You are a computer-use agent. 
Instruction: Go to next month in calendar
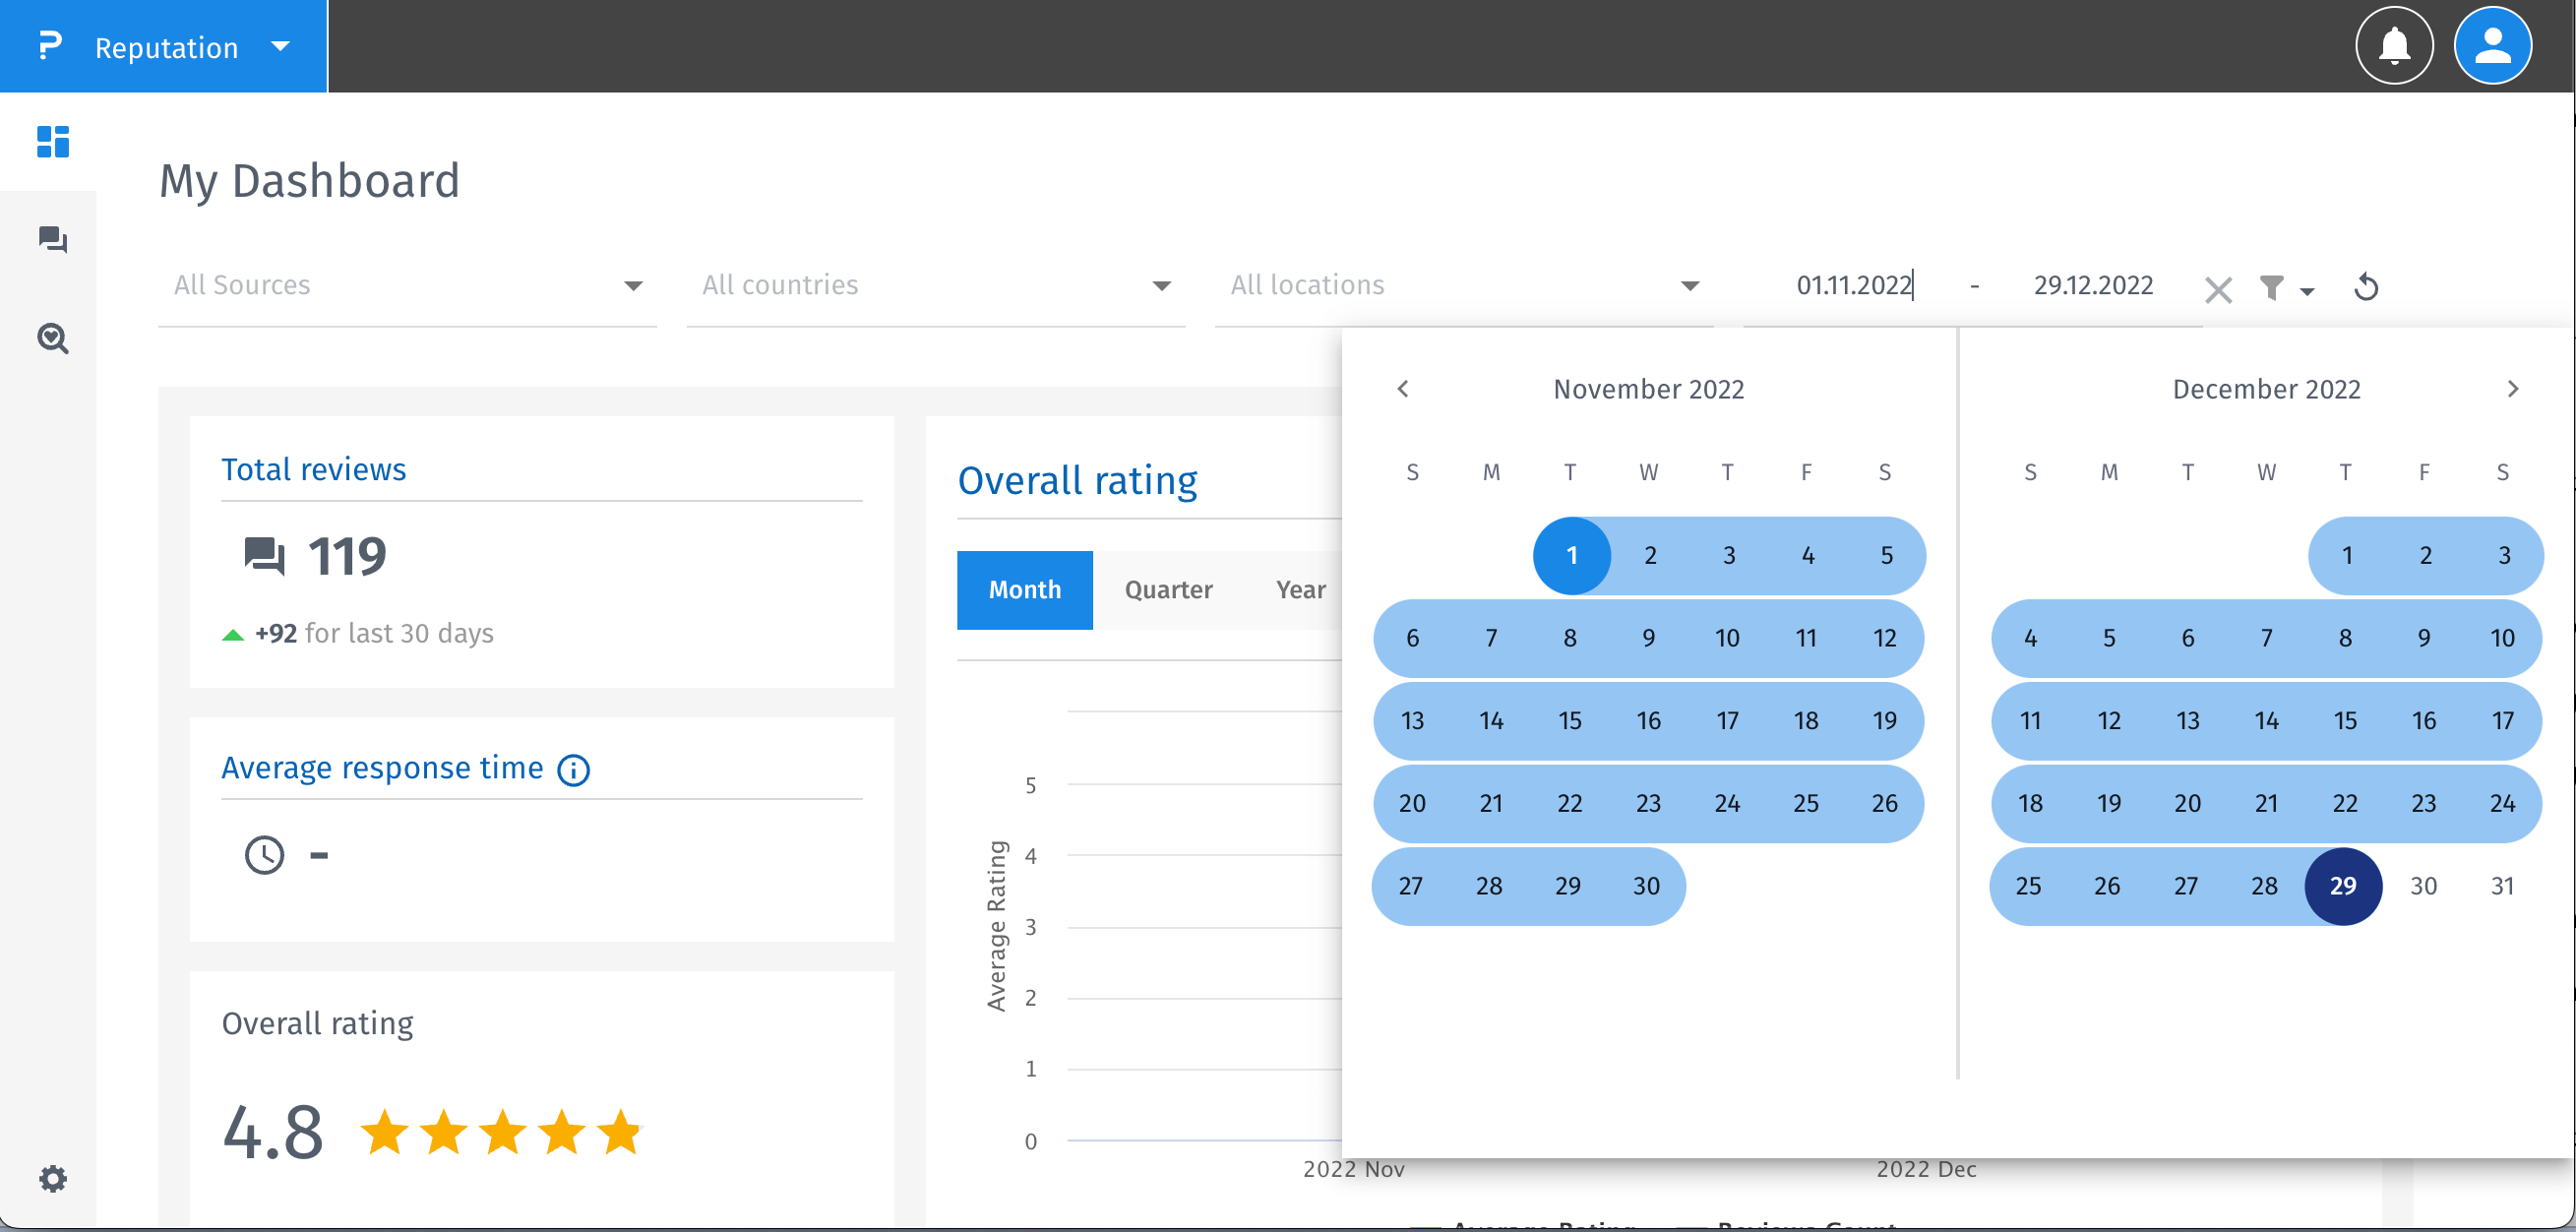click(2512, 389)
